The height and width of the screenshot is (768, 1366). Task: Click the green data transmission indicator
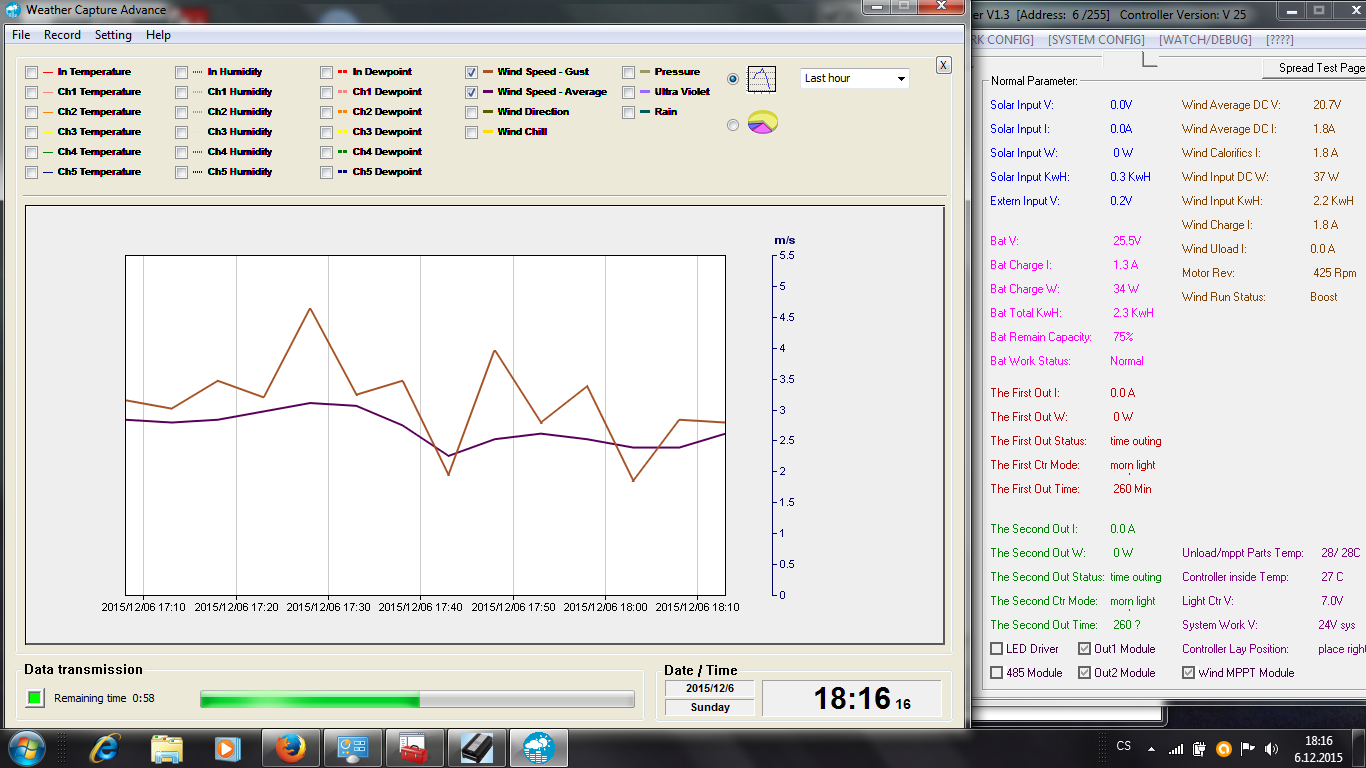coord(35,698)
